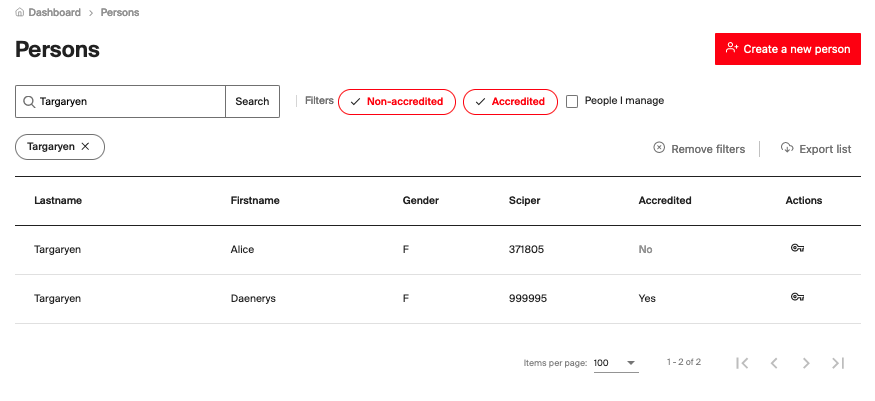Go to the previous page arrow
This screenshot has width=875, height=401.
[x=774, y=363]
